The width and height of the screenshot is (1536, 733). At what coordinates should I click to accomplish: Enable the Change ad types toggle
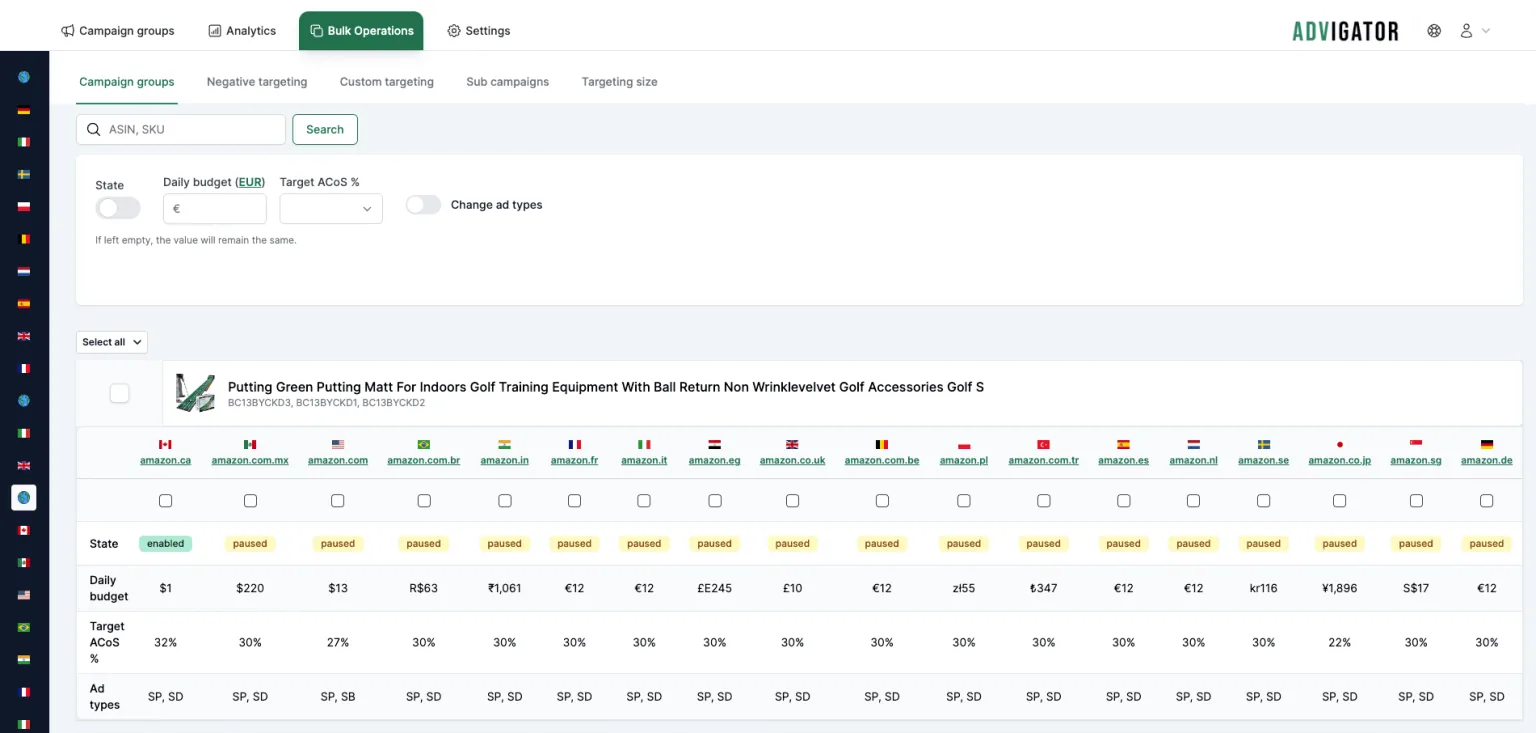pyautogui.click(x=423, y=204)
